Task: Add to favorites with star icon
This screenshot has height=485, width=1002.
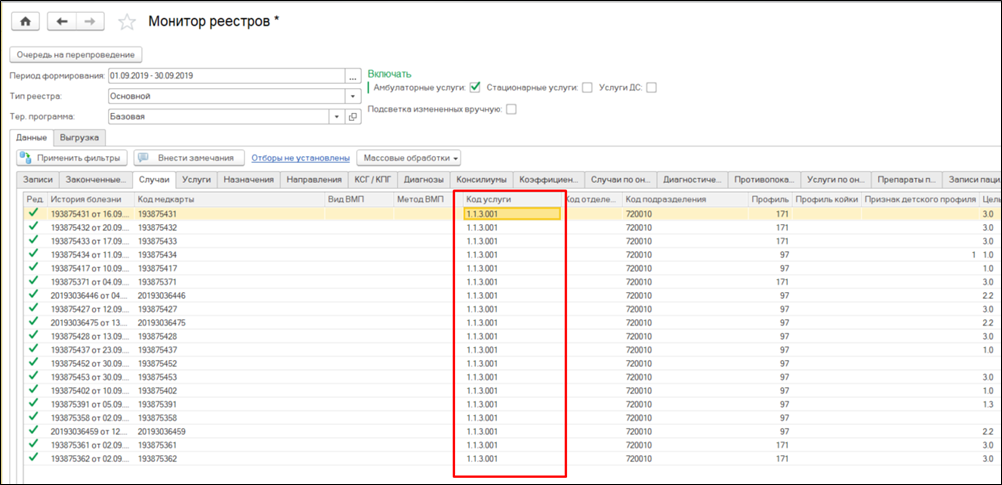Action: click(x=127, y=22)
